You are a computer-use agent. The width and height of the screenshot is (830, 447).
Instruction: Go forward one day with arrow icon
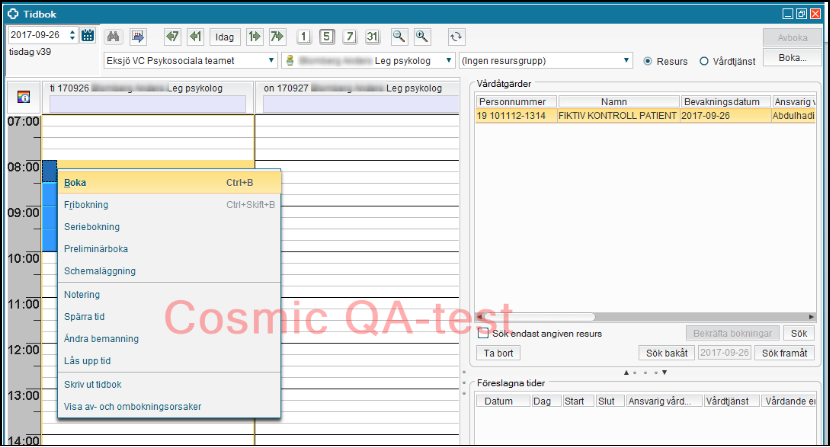tap(255, 36)
